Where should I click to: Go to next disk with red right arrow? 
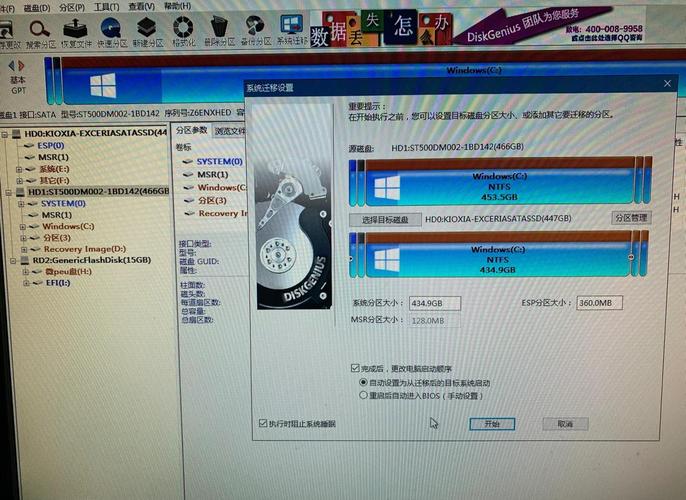21,66
